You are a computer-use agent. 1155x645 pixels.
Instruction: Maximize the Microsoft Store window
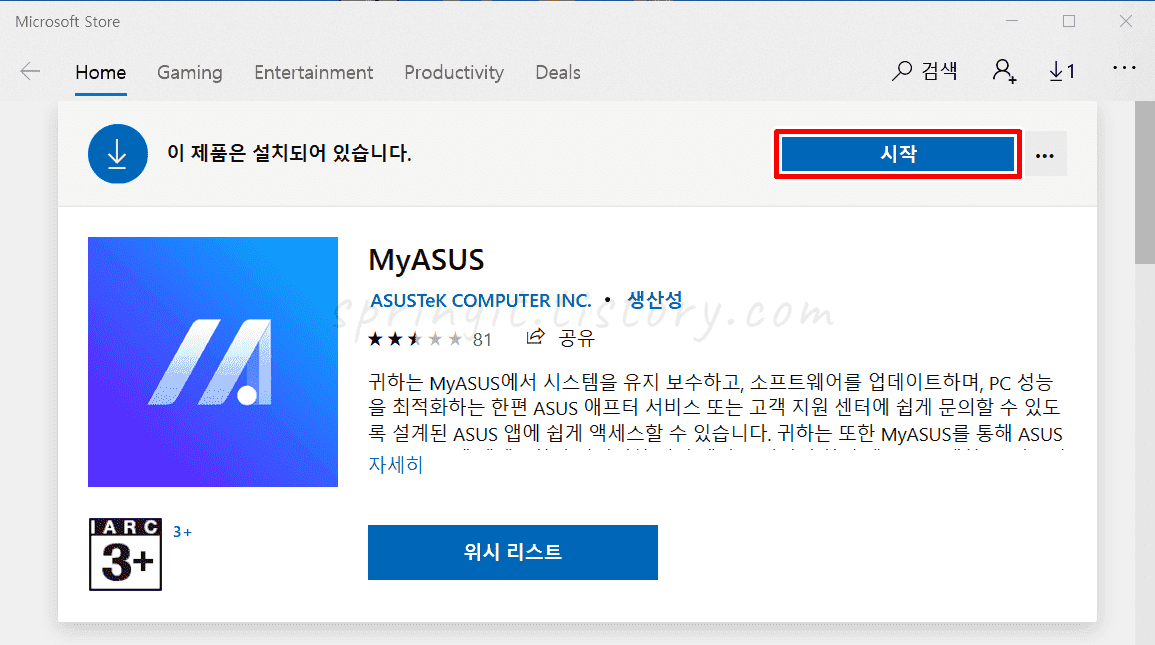click(1069, 21)
